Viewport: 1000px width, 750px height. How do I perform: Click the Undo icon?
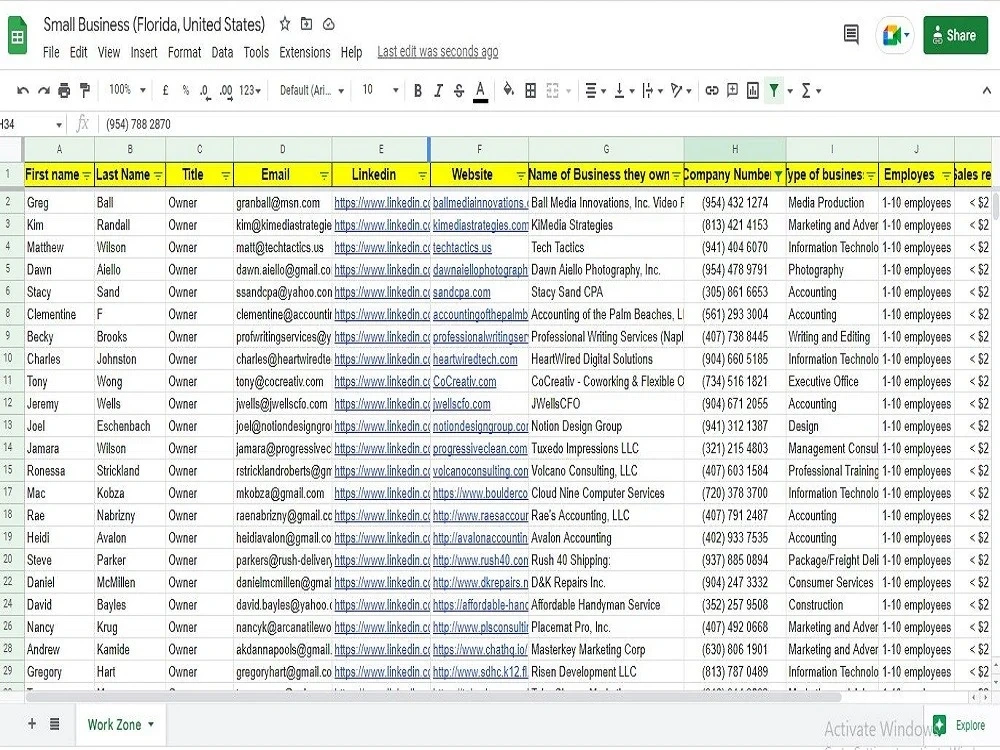click(23, 91)
